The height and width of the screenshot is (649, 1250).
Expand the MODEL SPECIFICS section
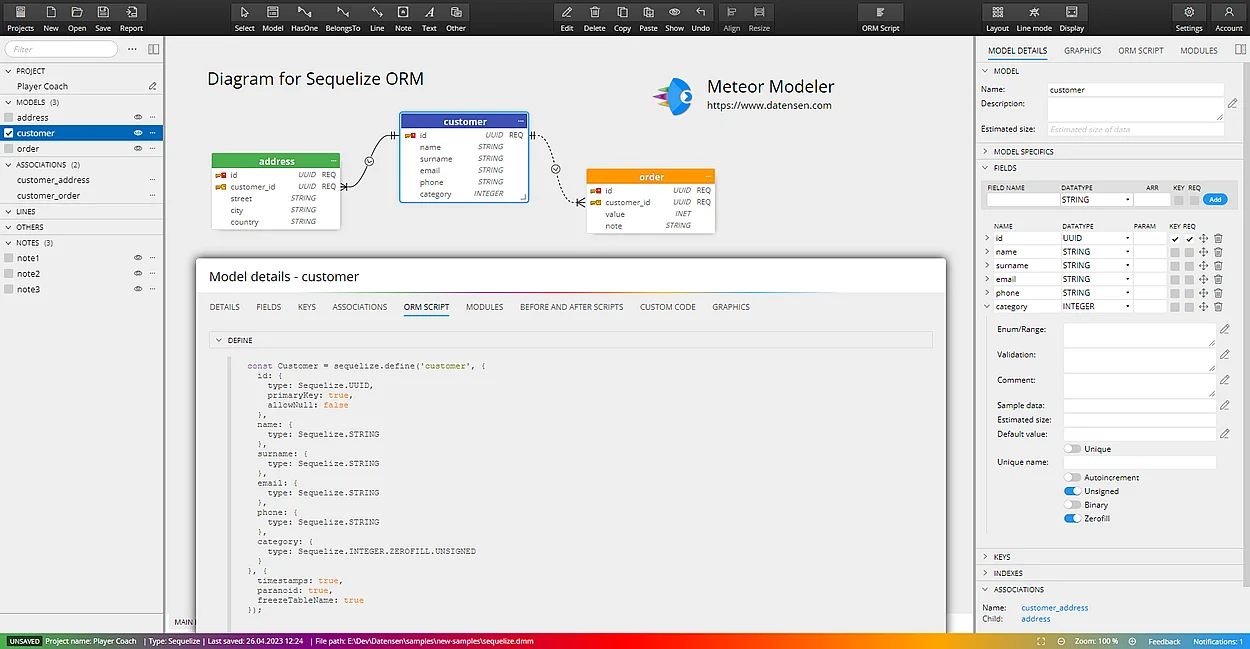[x=985, y=152]
